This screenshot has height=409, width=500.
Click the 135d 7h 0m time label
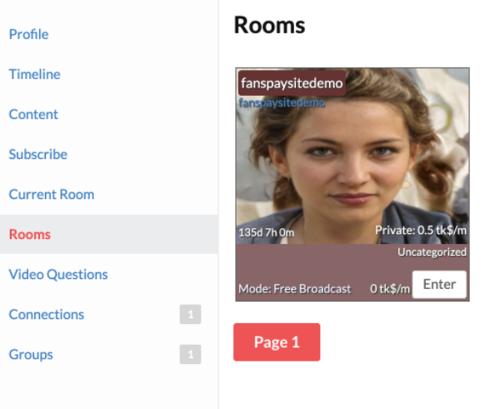click(x=267, y=232)
